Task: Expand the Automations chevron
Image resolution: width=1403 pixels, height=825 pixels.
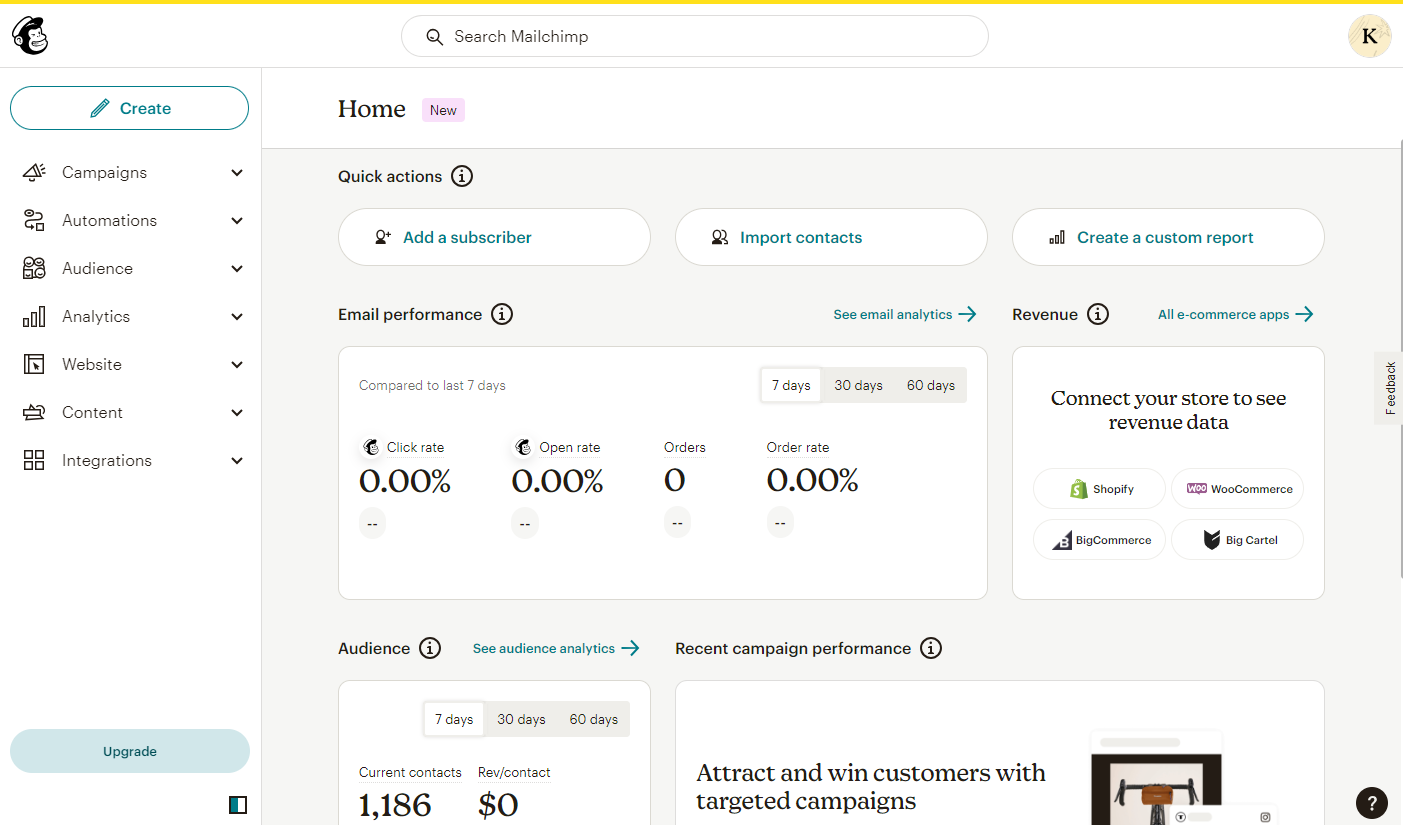Action: (237, 221)
